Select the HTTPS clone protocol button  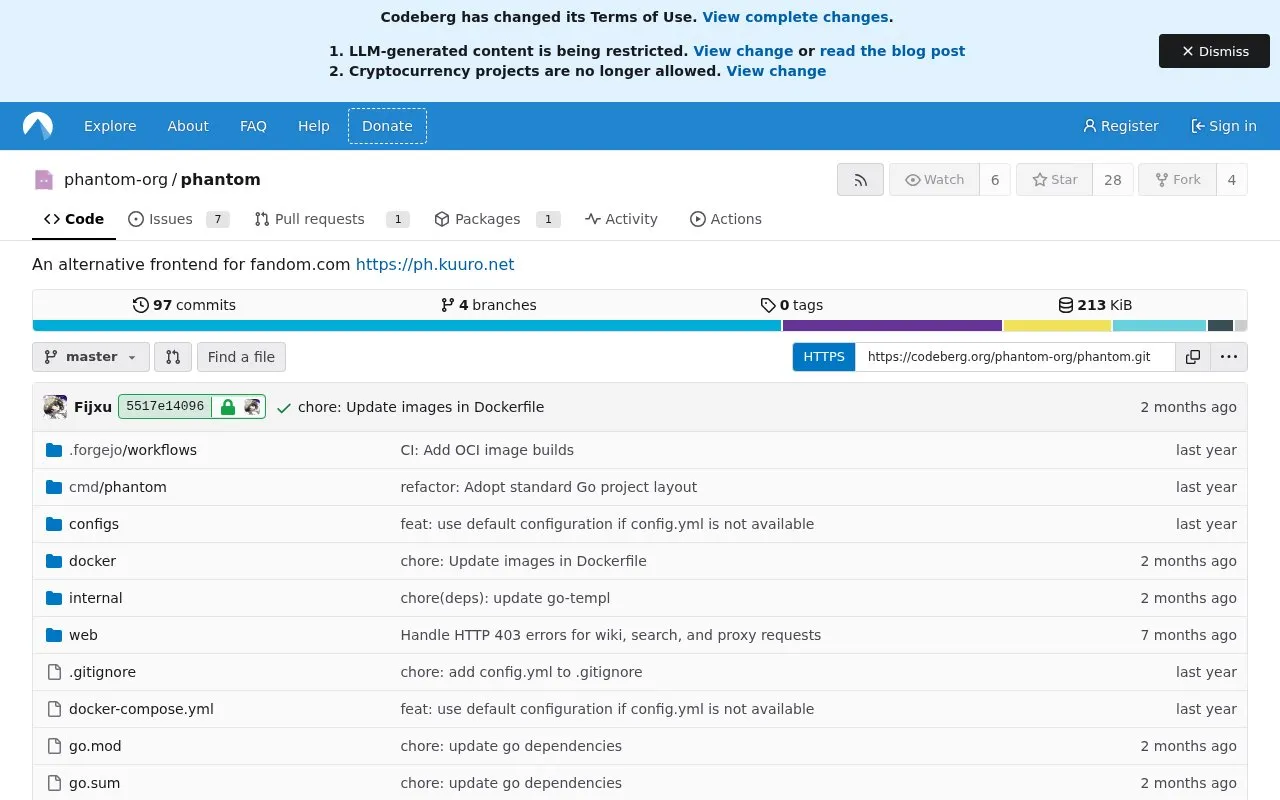[824, 357]
